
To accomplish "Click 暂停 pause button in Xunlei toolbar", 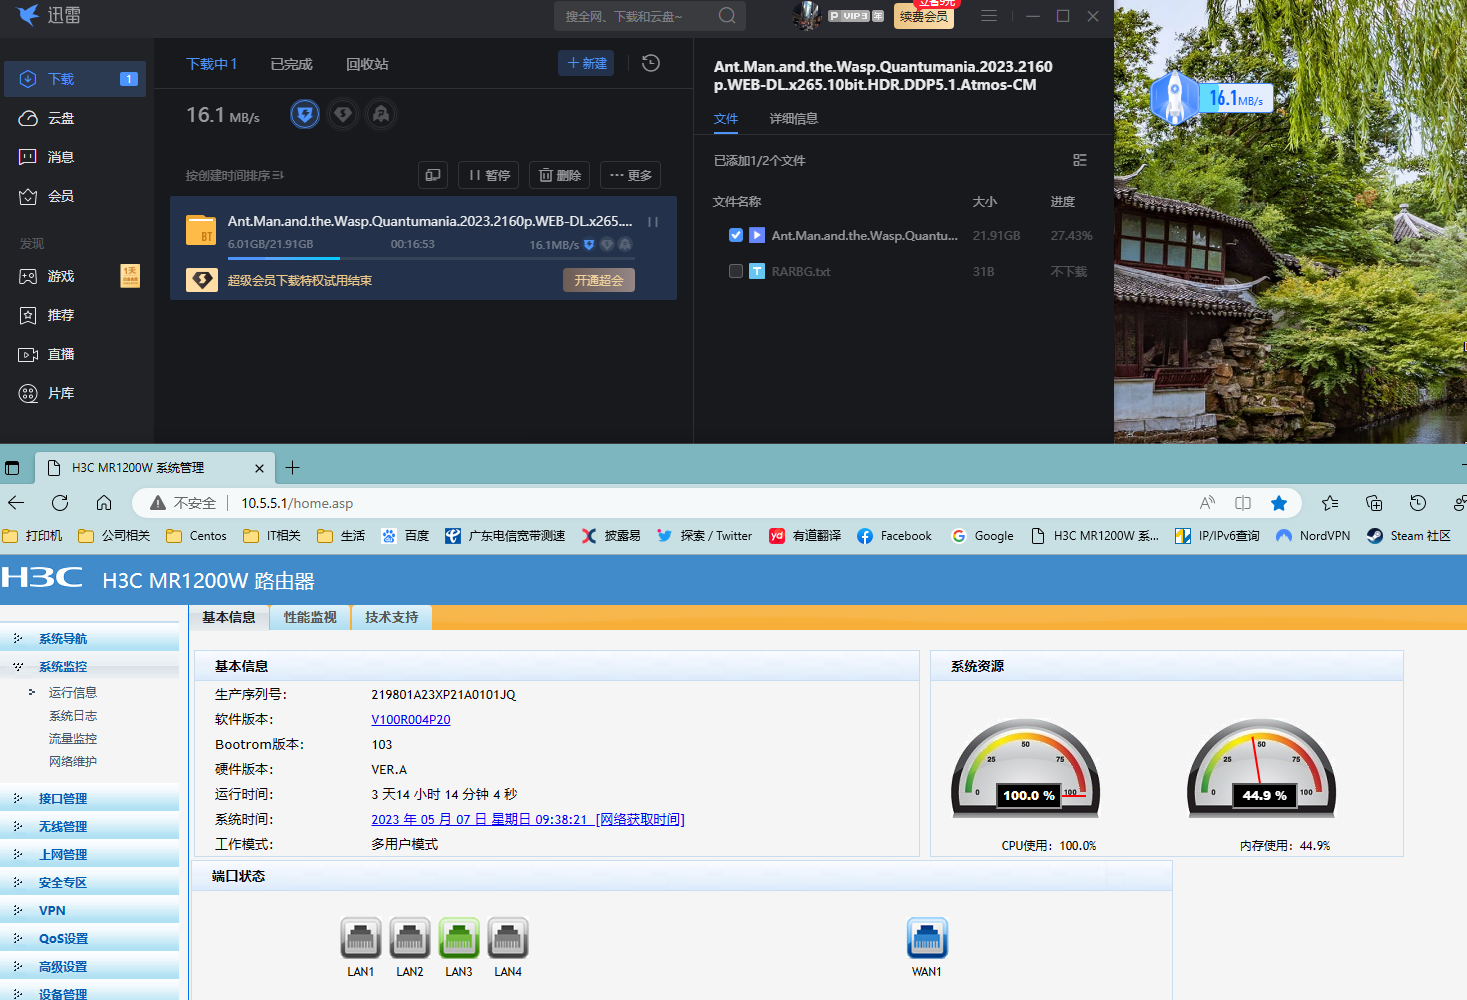I will click(x=490, y=175).
